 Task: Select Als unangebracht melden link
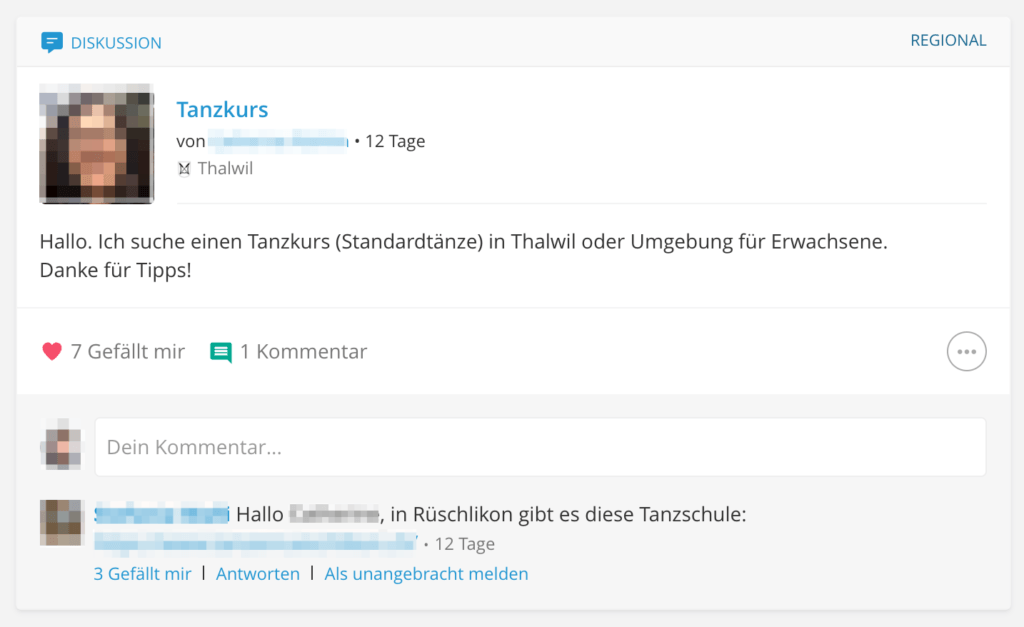point(426,573)
